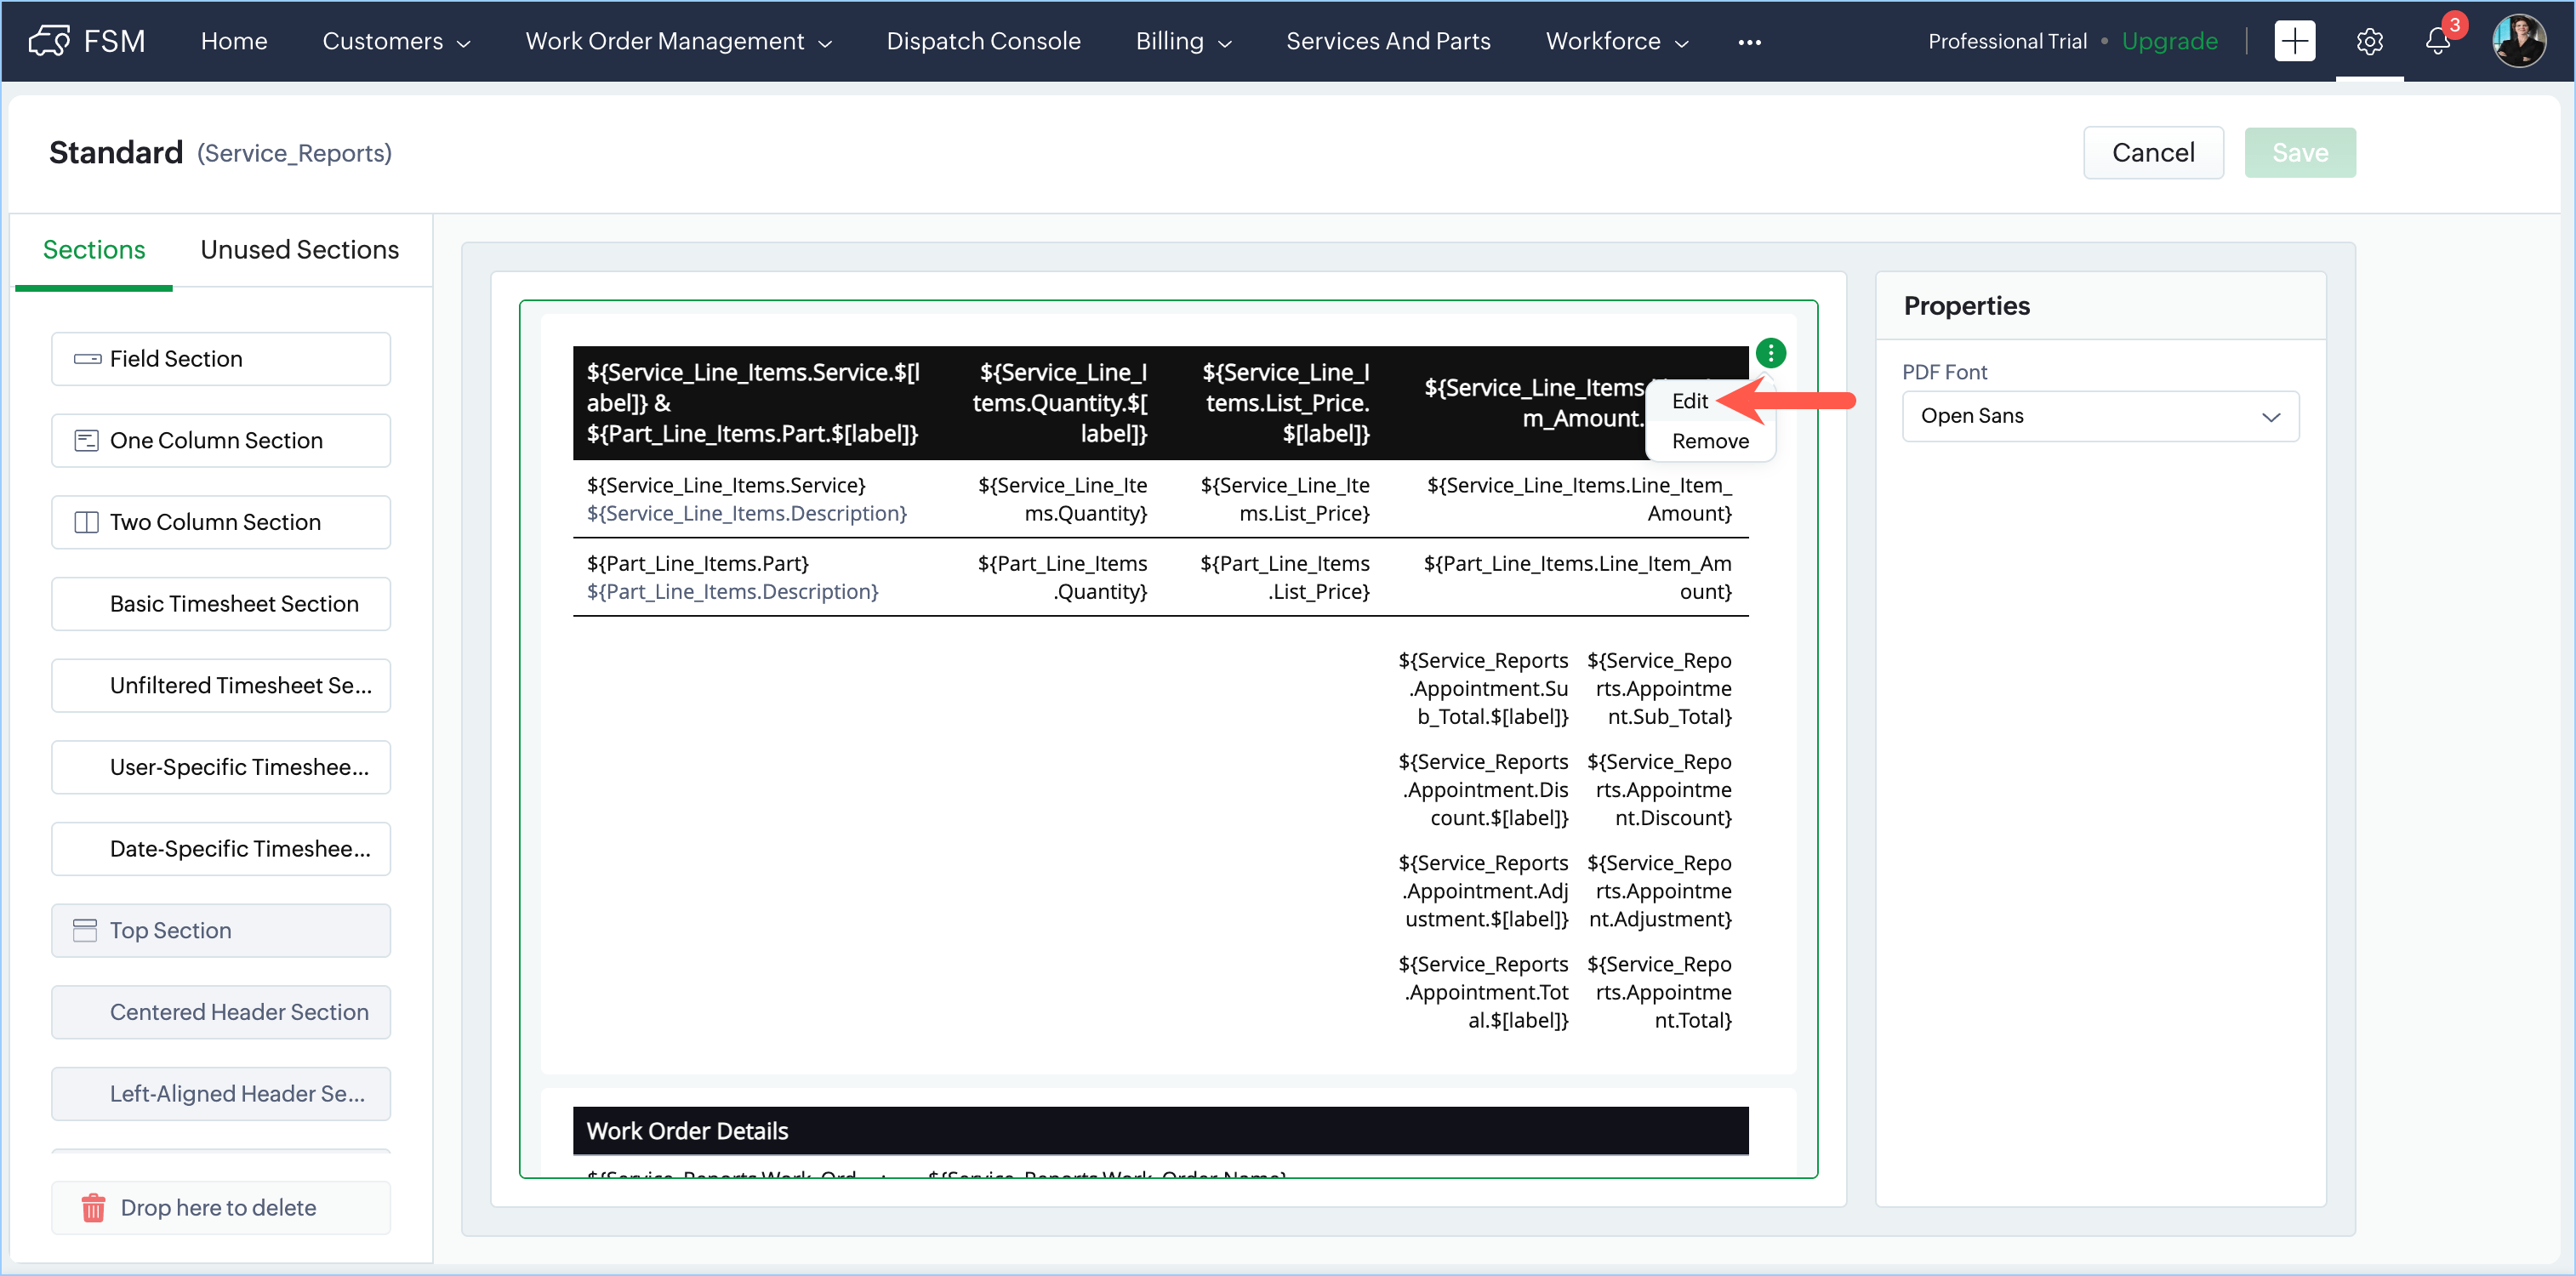The width and height of the screenshot is (2576, 1276).
Task: Open the PDF Font Open Sans dropdown
Action: (x=2100, y=416)
